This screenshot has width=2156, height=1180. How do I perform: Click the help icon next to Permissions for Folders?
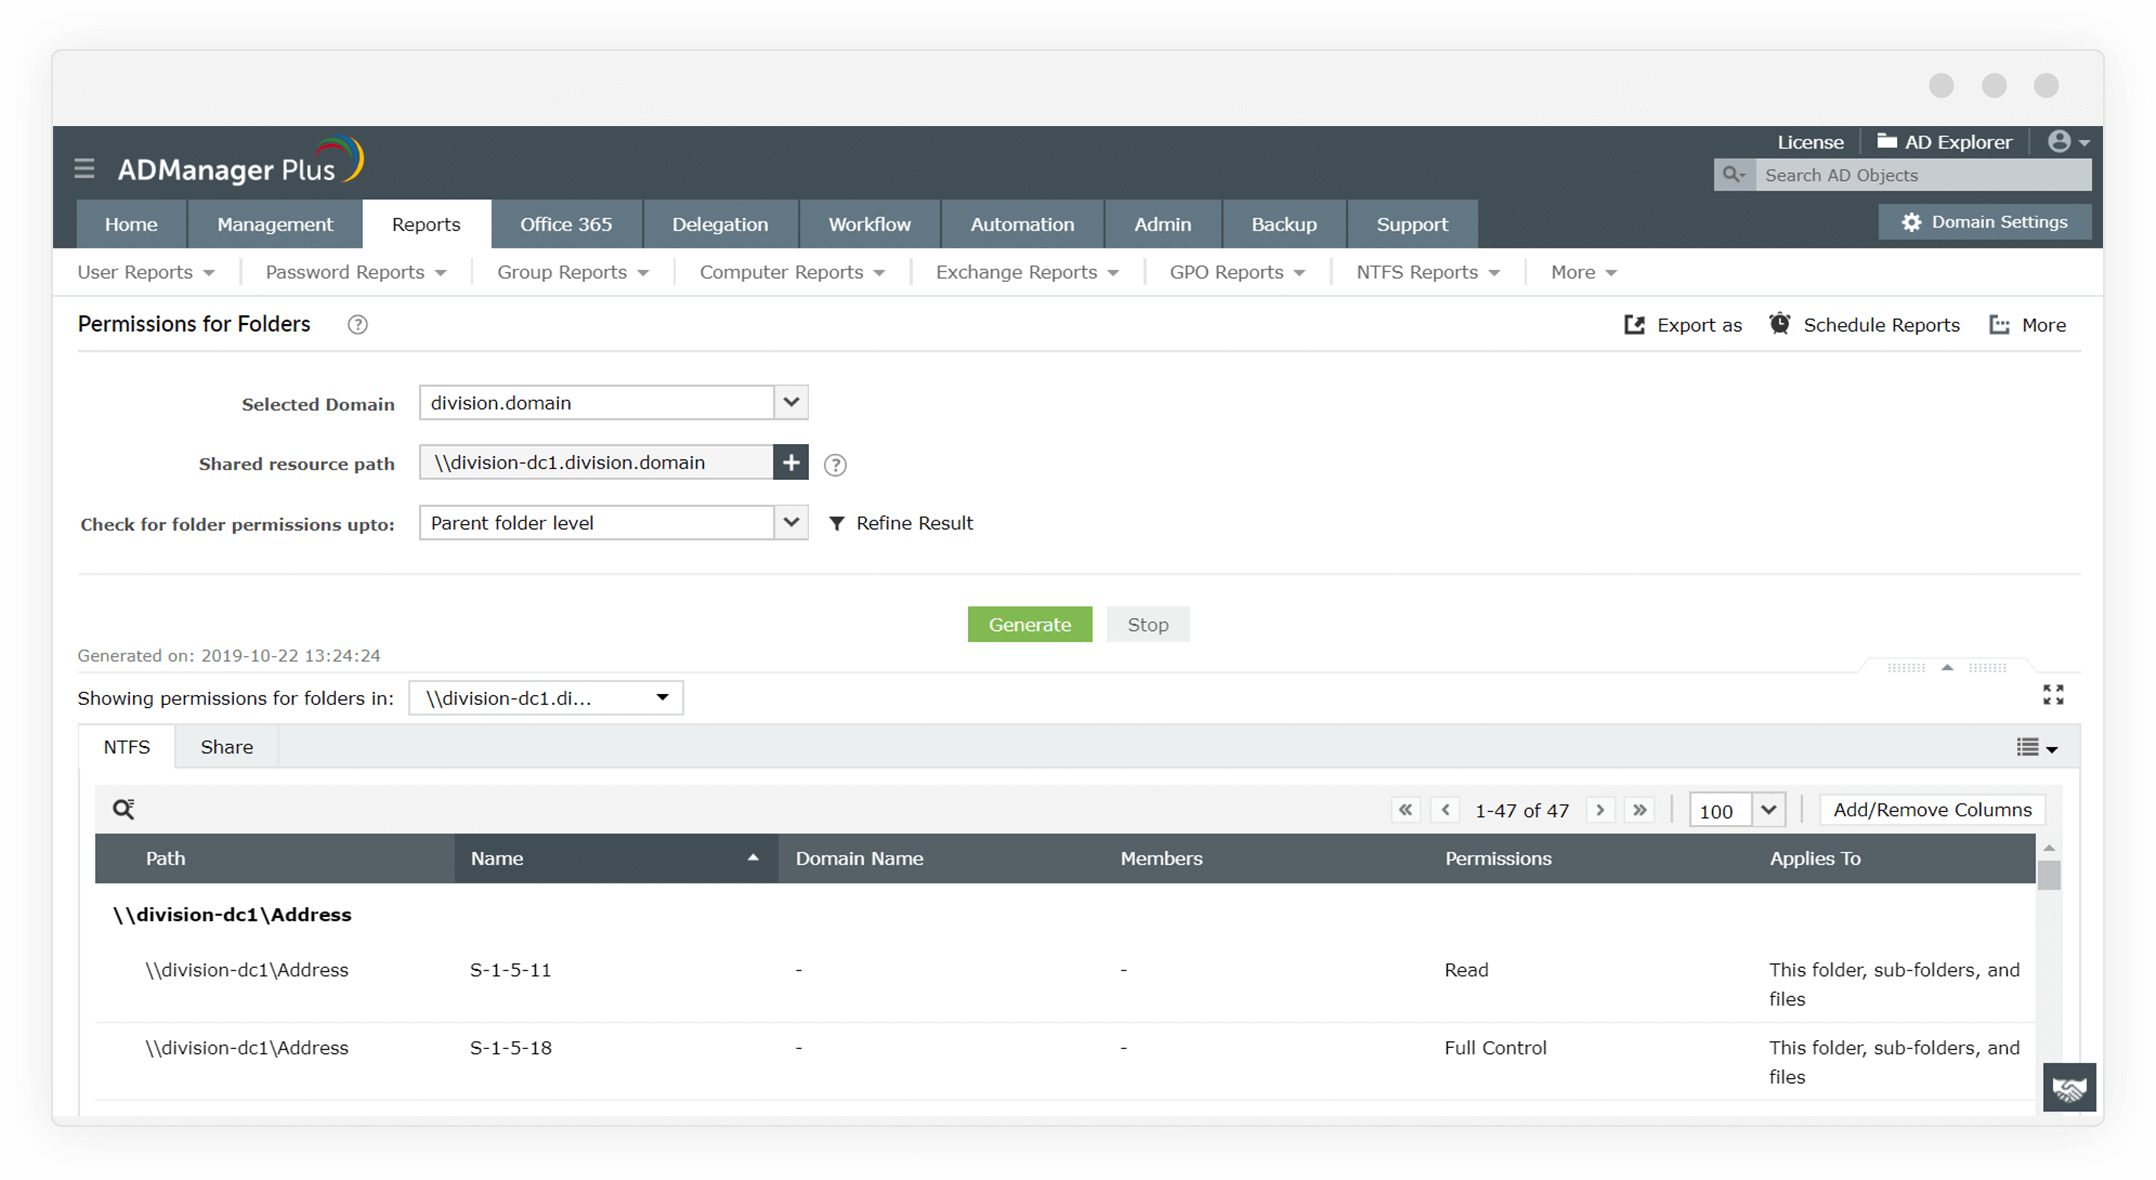(357, 324)
